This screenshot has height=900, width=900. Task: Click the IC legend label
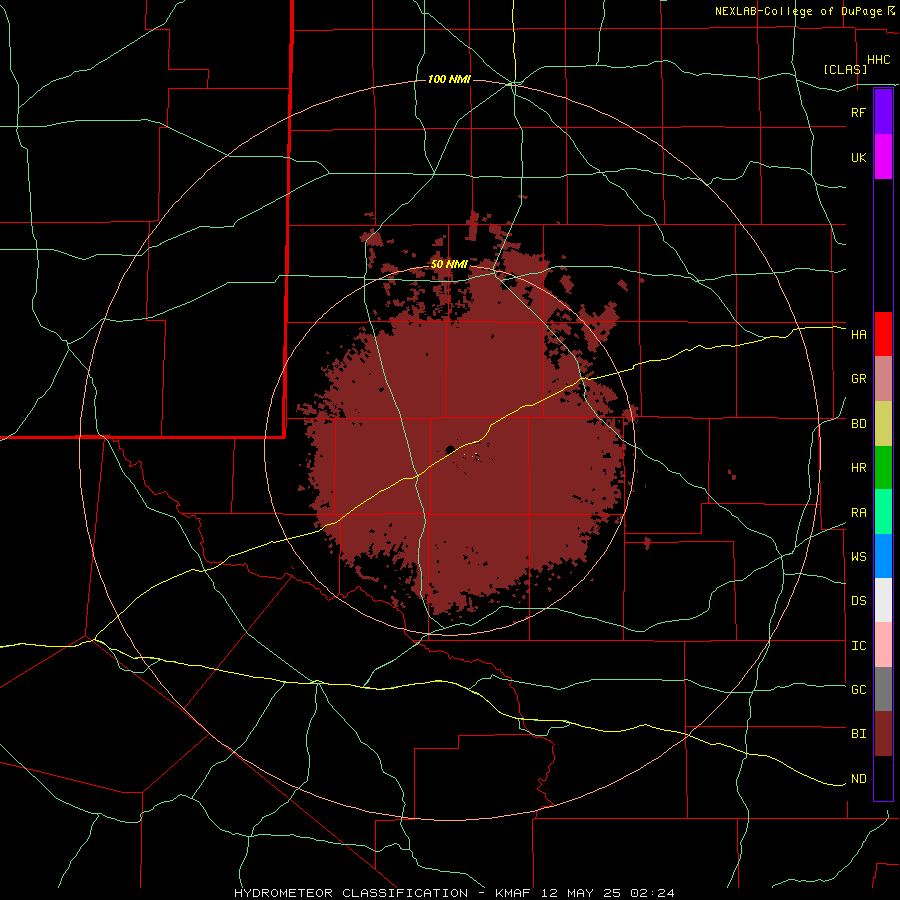click(x=858, y=646)
